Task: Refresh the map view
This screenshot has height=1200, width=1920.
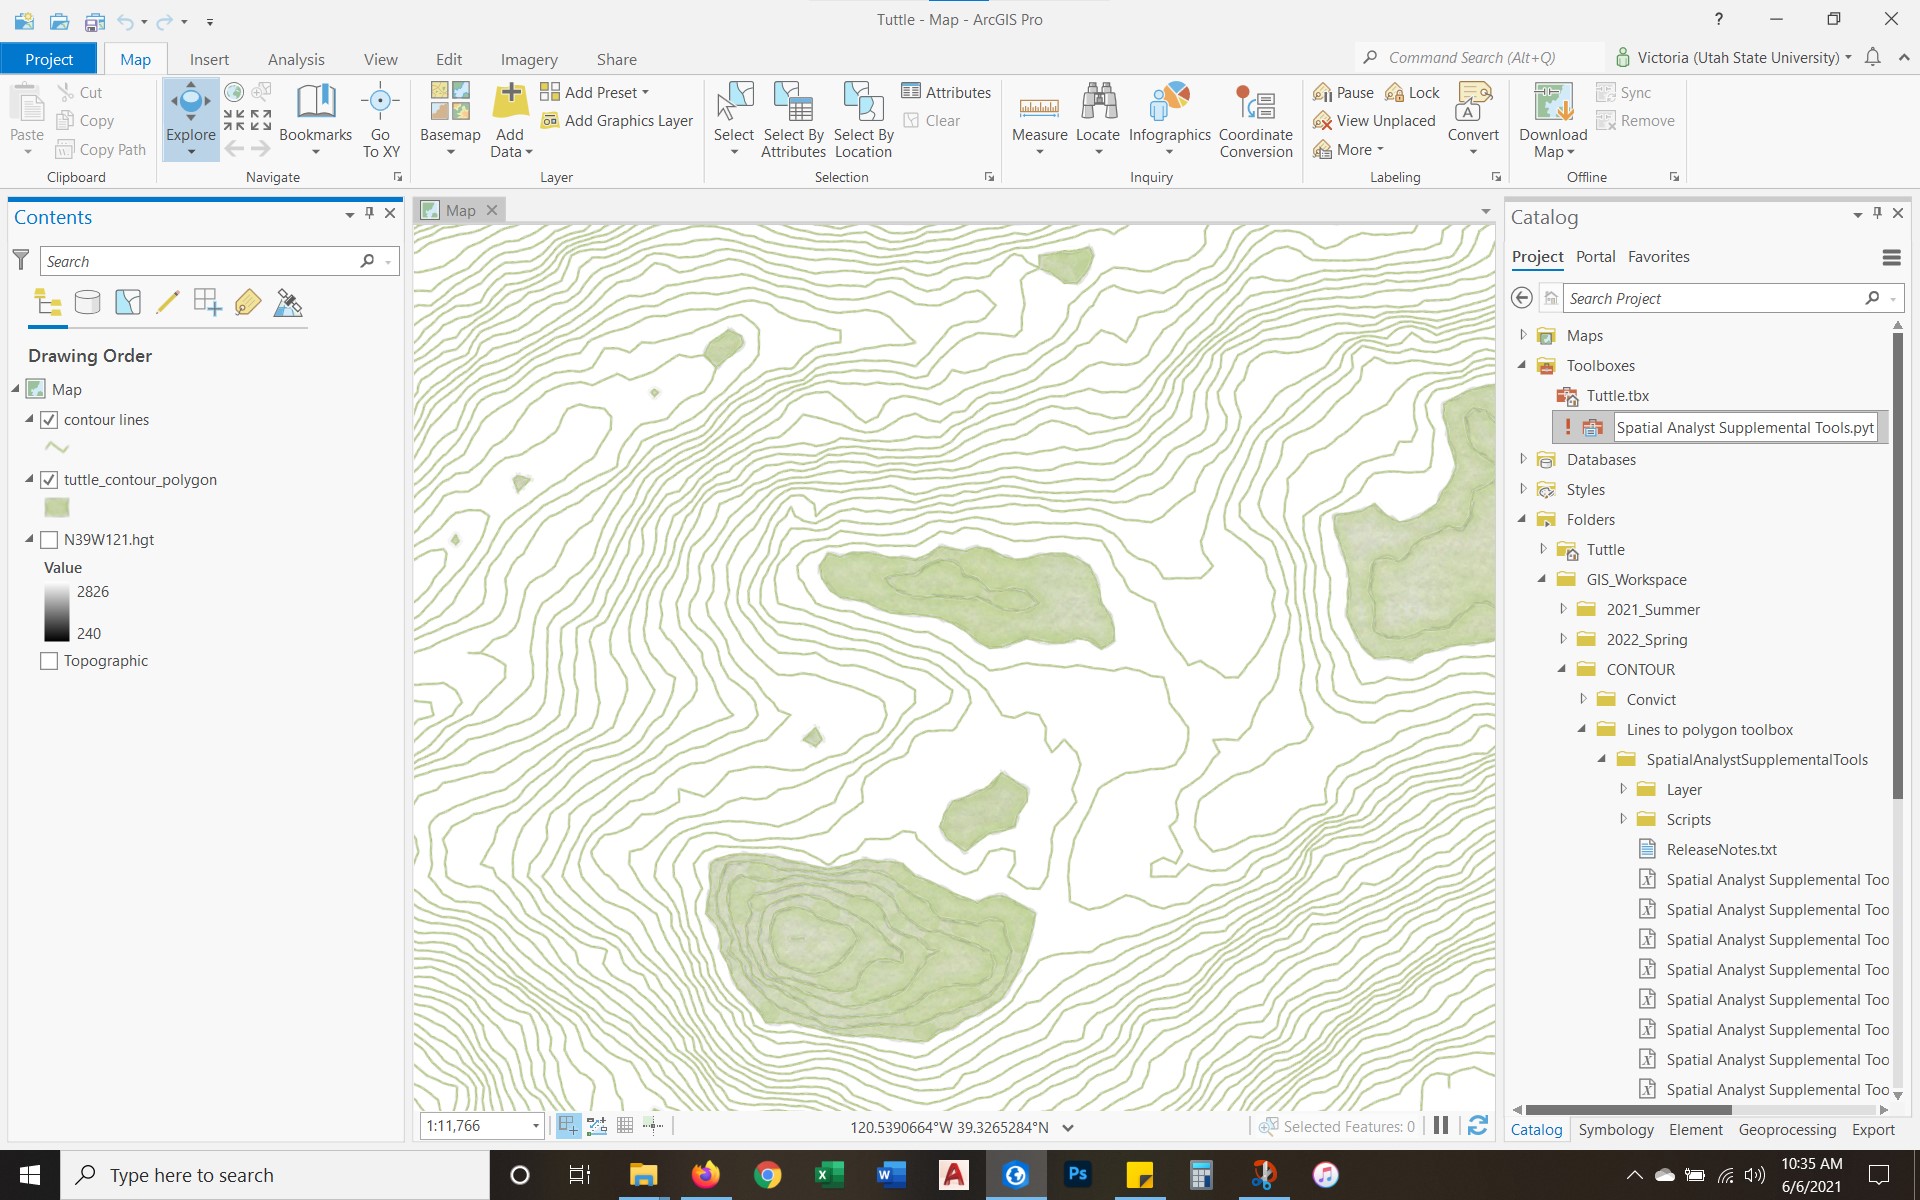Action: tap(1478, 1126)
